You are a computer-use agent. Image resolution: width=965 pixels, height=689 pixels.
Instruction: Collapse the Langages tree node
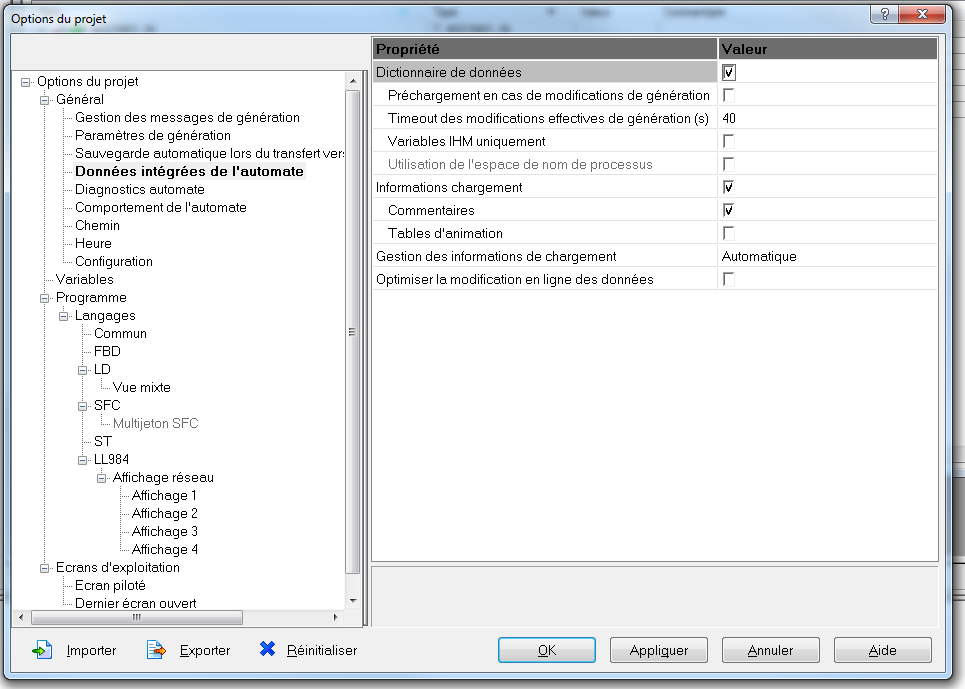point(63,316)
